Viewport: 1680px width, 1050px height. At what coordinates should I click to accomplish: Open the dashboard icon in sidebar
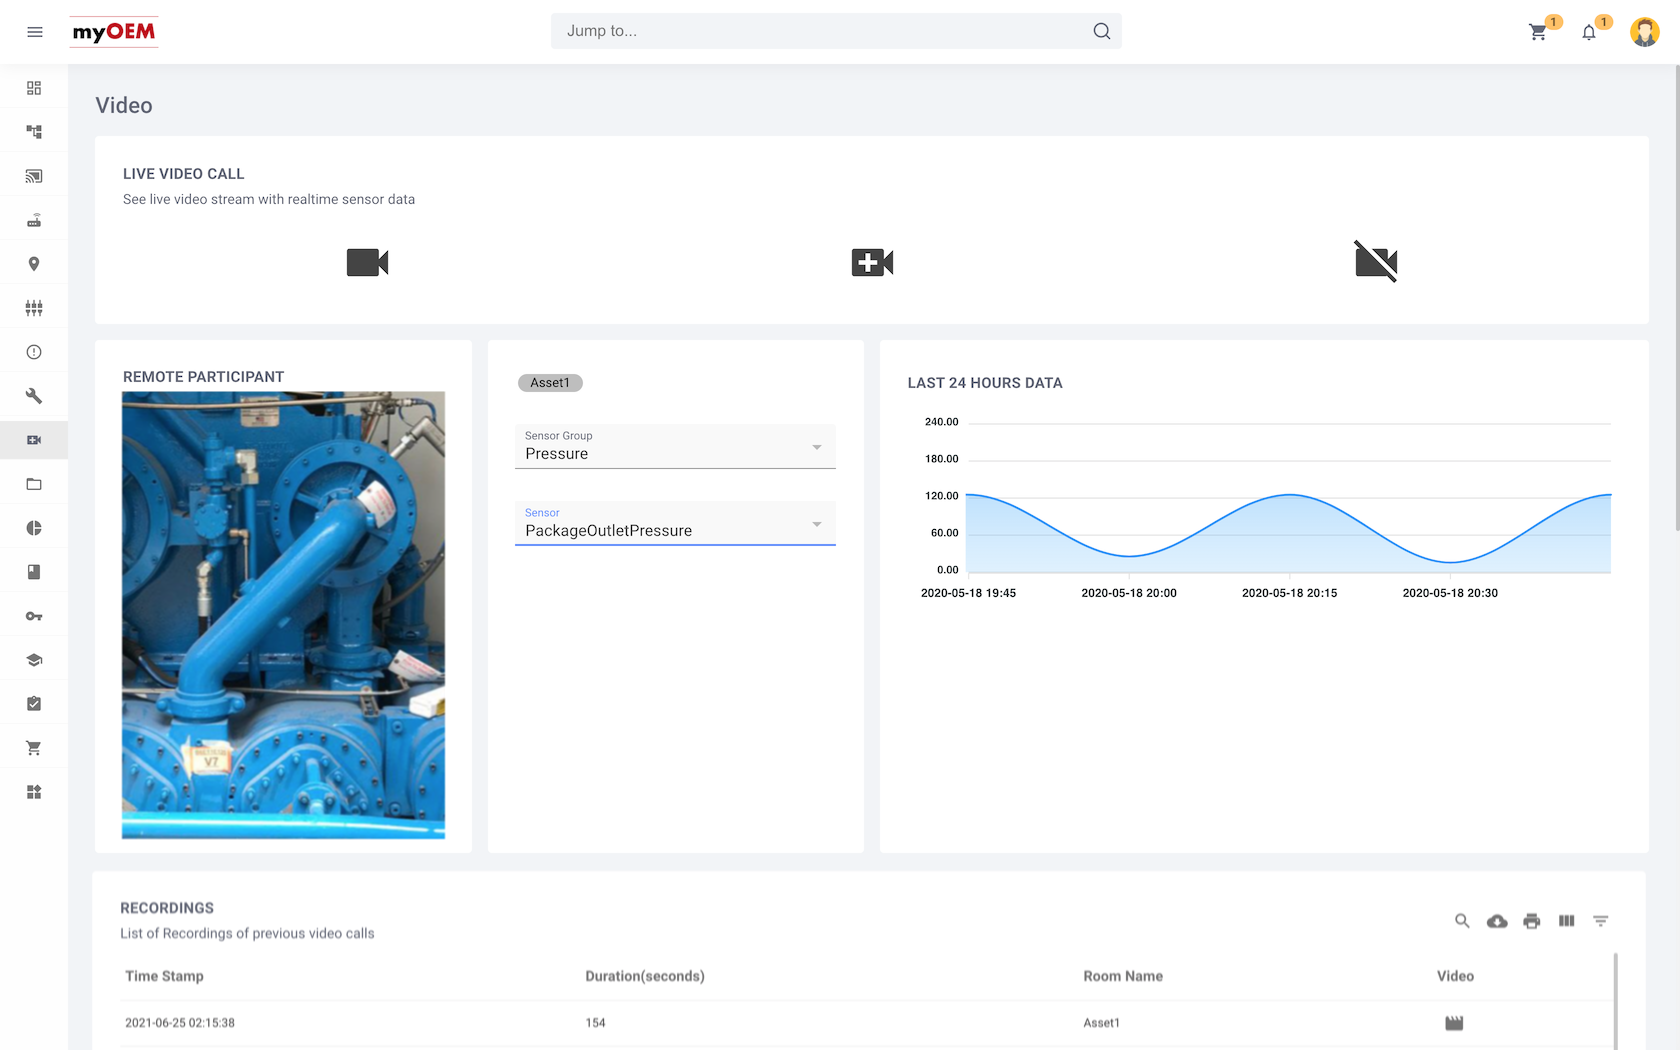(x=34, y=88)
